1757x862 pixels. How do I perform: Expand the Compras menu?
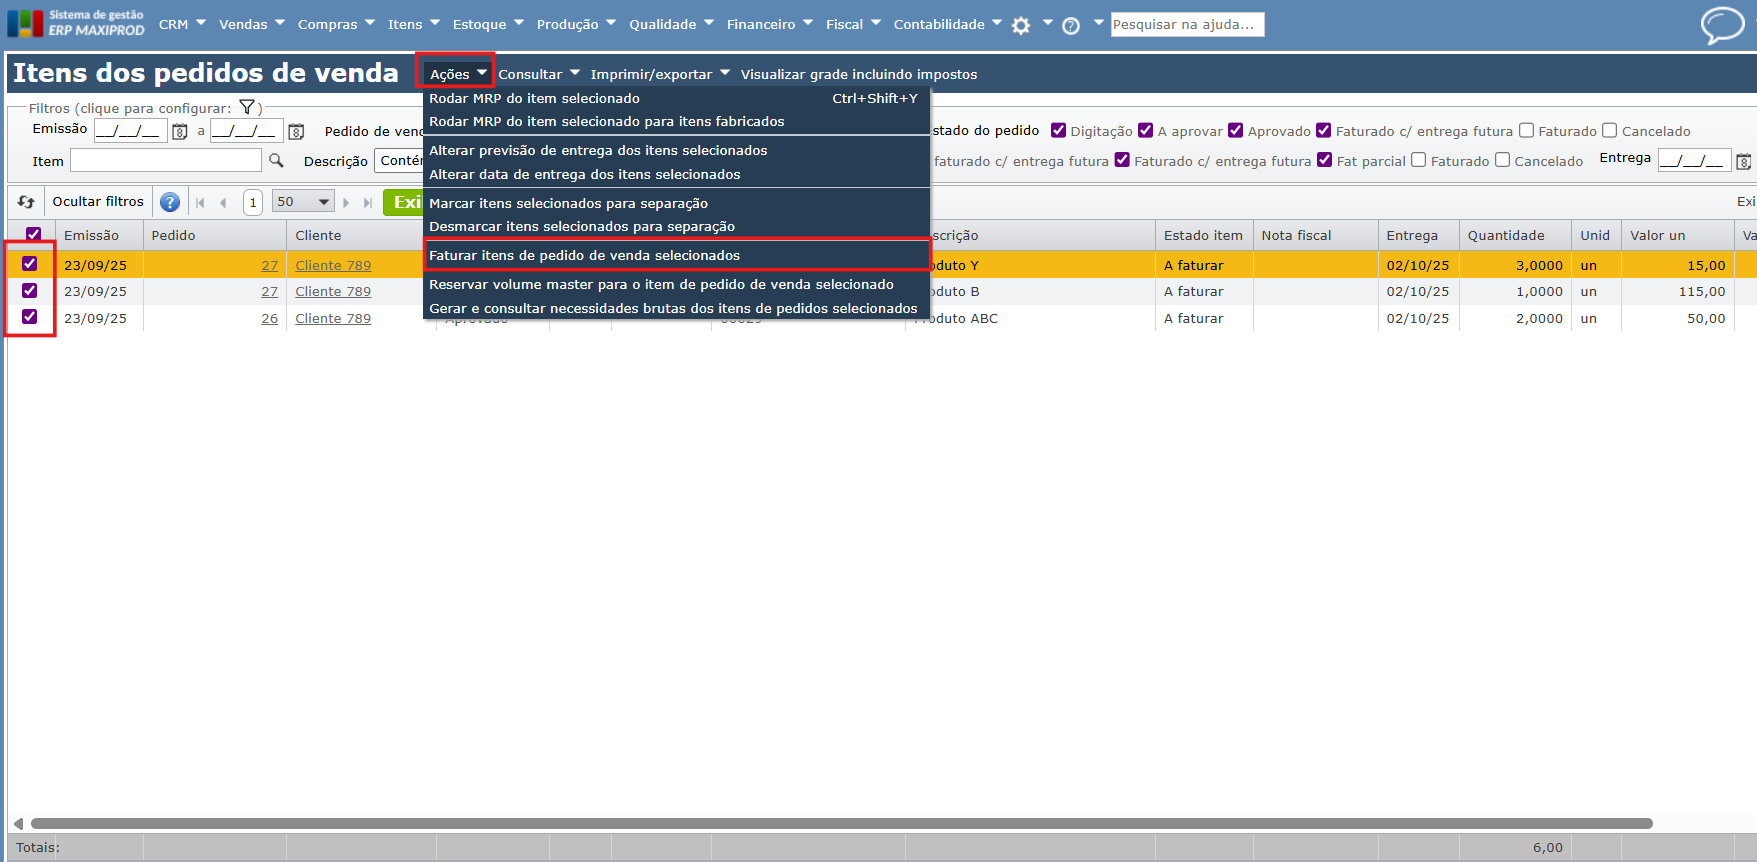(x=336, y=24)
